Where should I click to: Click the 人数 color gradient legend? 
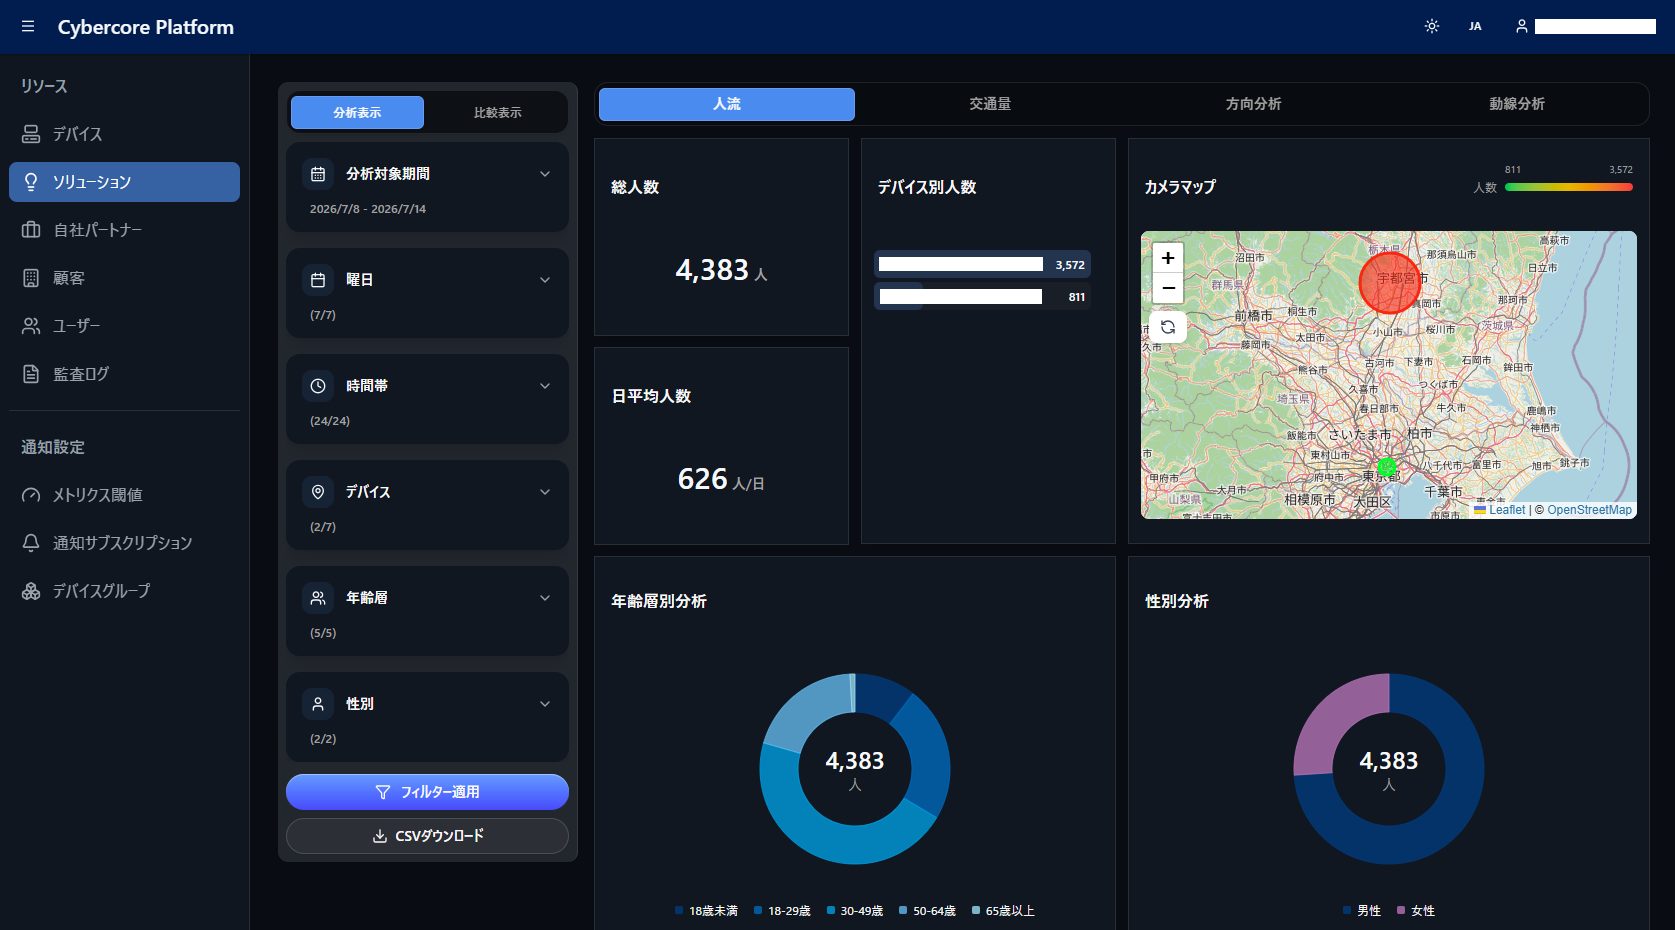(x=1568, y=187)
